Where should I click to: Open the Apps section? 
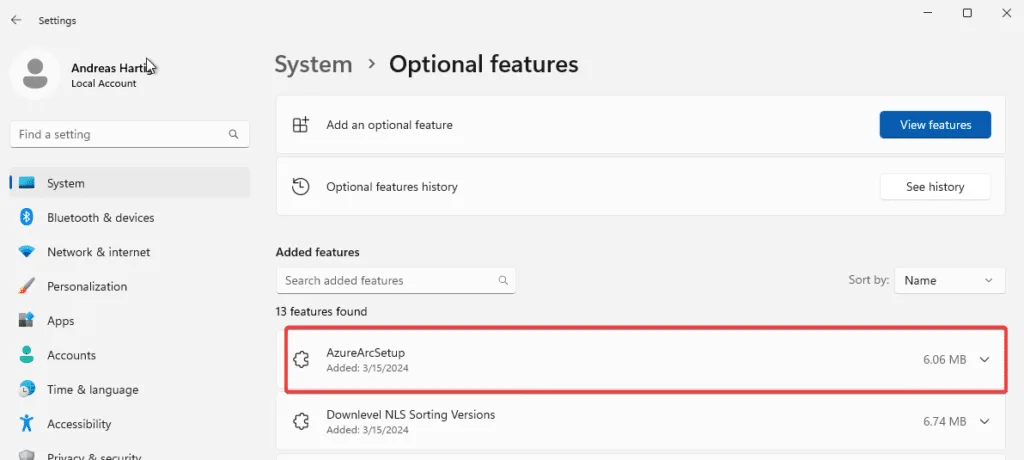coord(130,321)
